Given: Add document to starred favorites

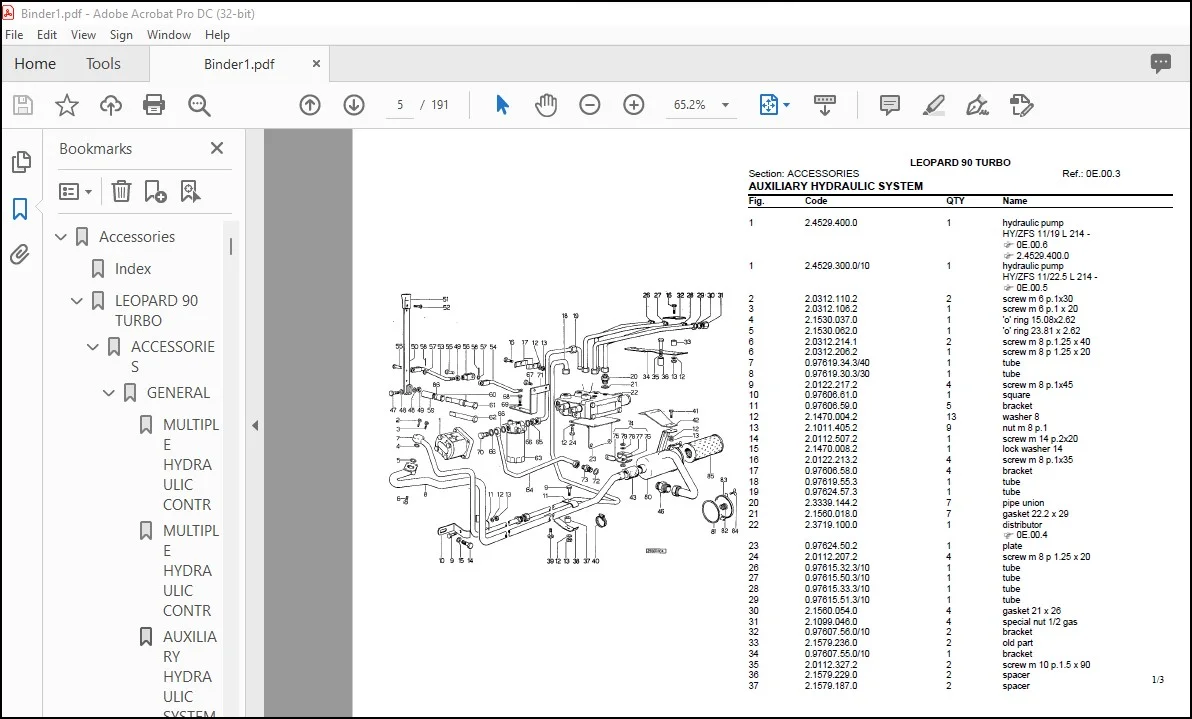Looking at the screenshot, I should pyautogui.click(x=67, y=105).
